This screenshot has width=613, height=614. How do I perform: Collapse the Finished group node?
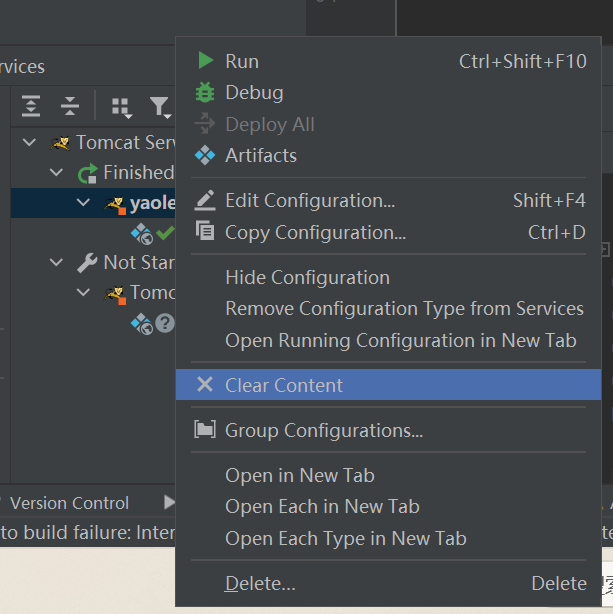57,173
